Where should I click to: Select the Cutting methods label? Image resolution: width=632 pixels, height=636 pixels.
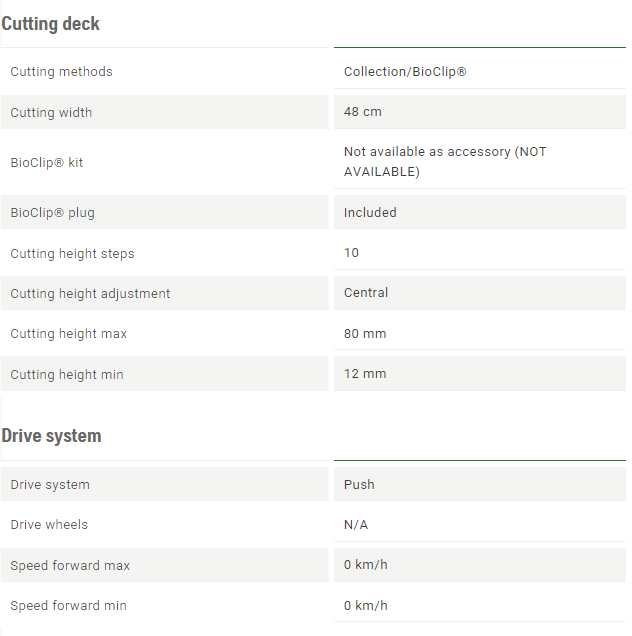(62, 72)
